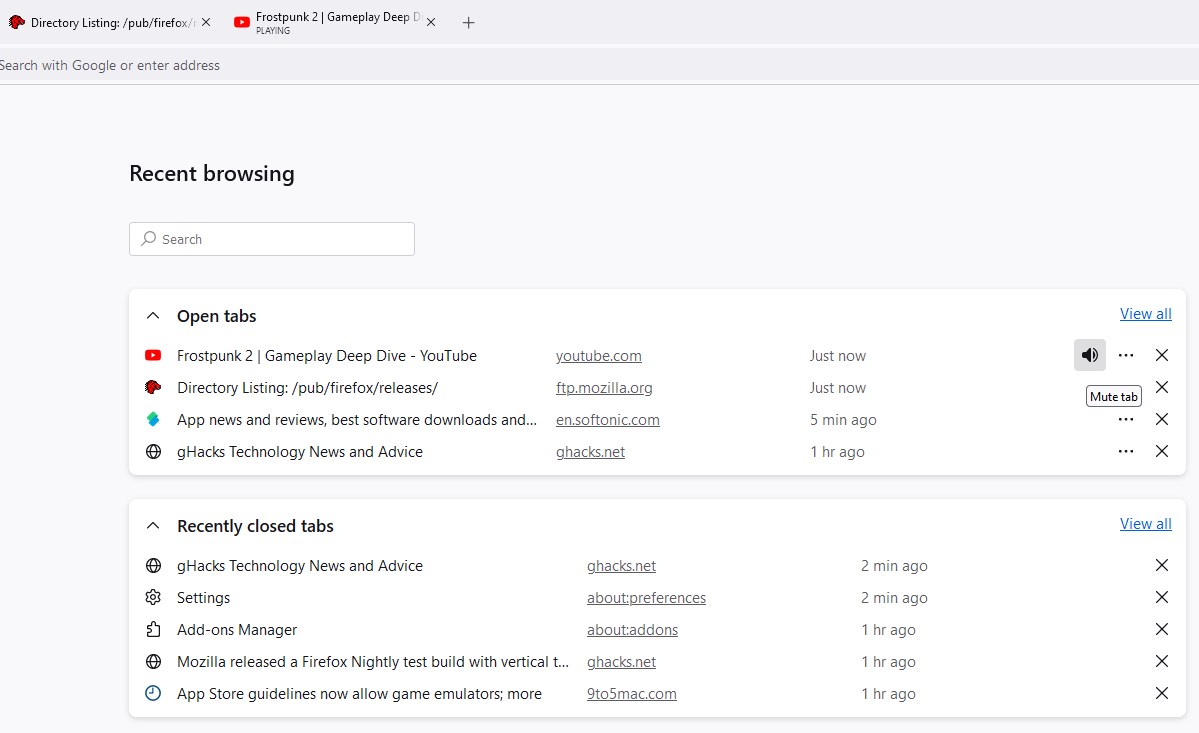Click the YouTube favicon next to Frostpunk 2
Image resolution: width=1199 pixels, height=733 pixels.
(152, 355)
